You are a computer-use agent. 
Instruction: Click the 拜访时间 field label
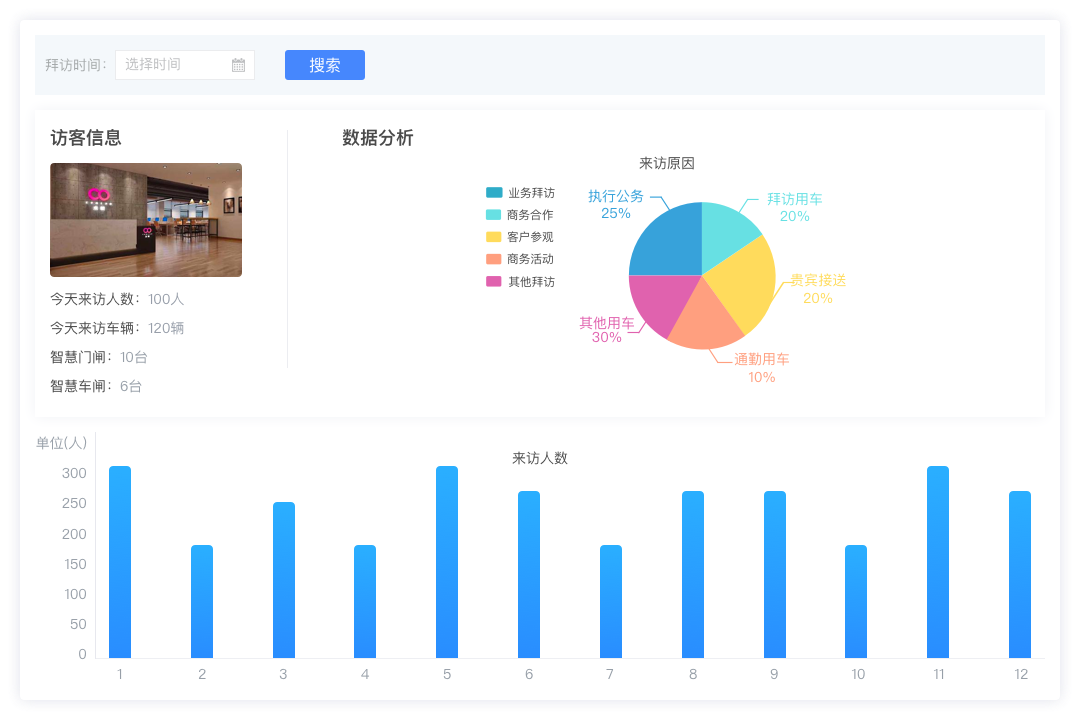[76, 65]
